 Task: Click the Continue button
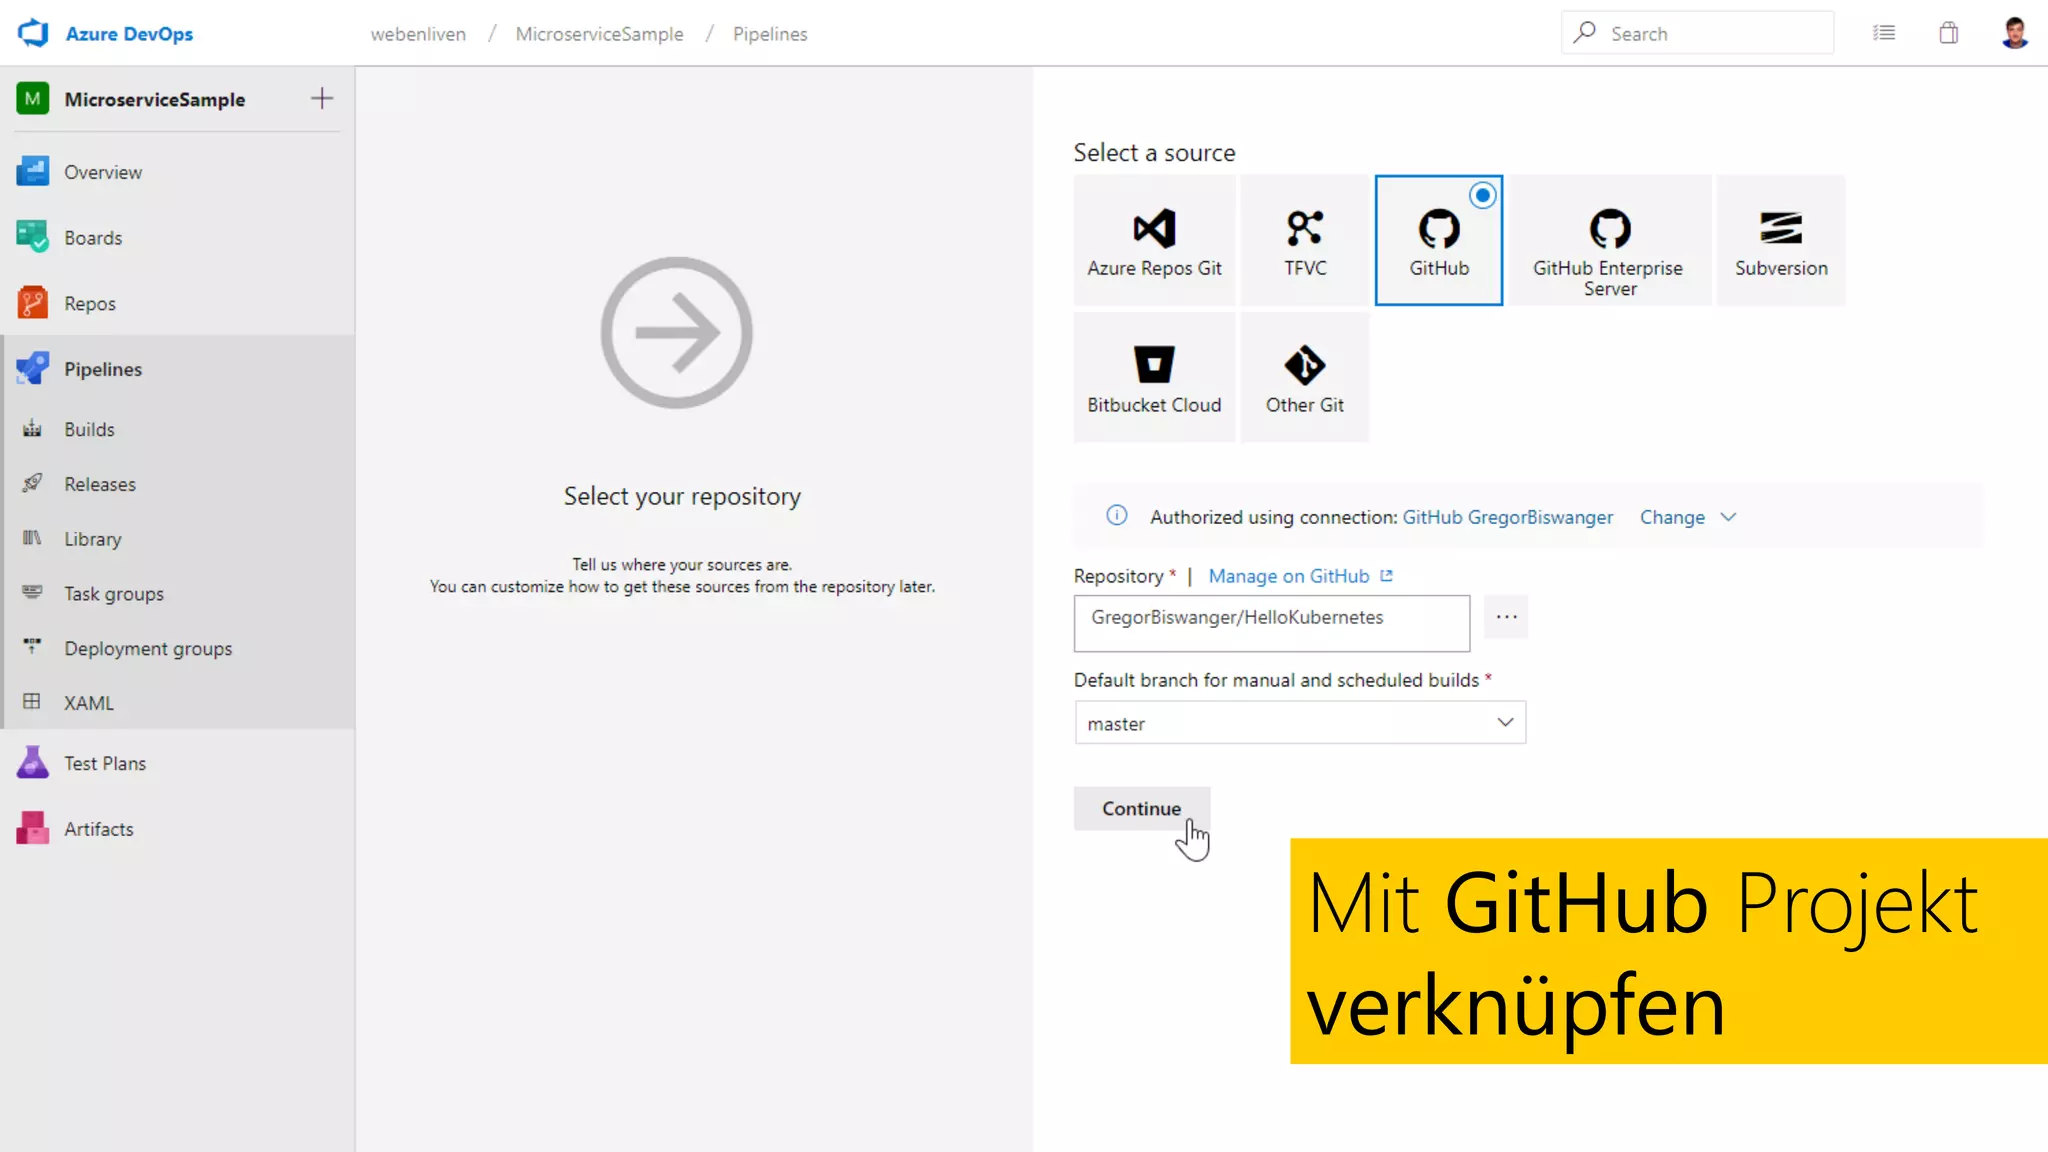pos(1142,808)
